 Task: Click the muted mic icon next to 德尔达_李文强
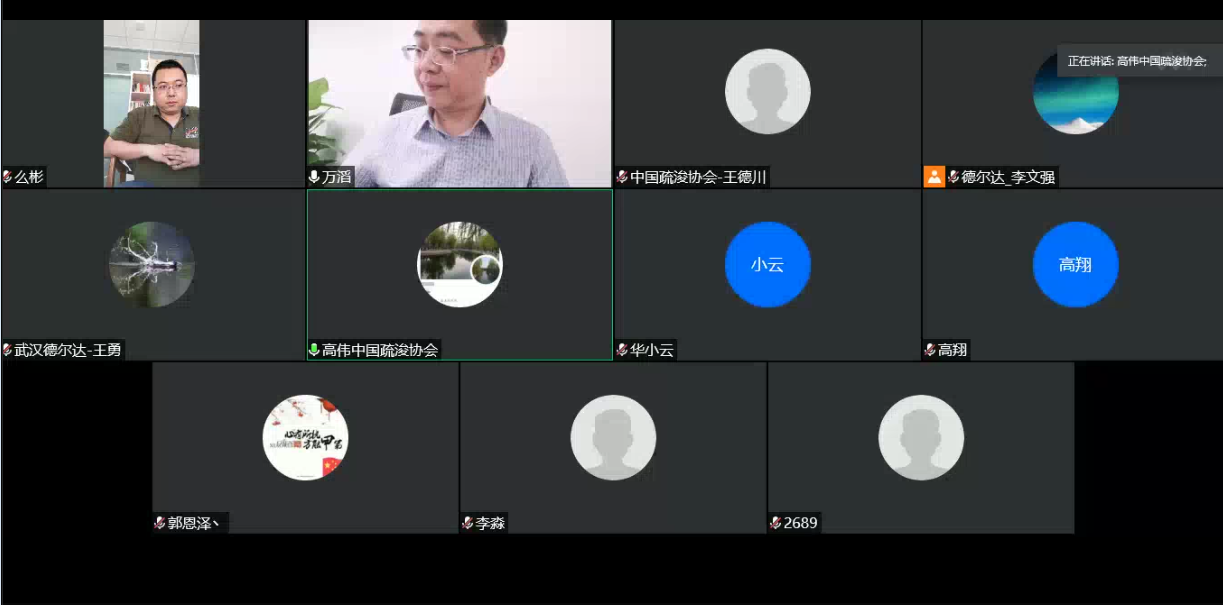pyautogui.click(x=953, y=177)
